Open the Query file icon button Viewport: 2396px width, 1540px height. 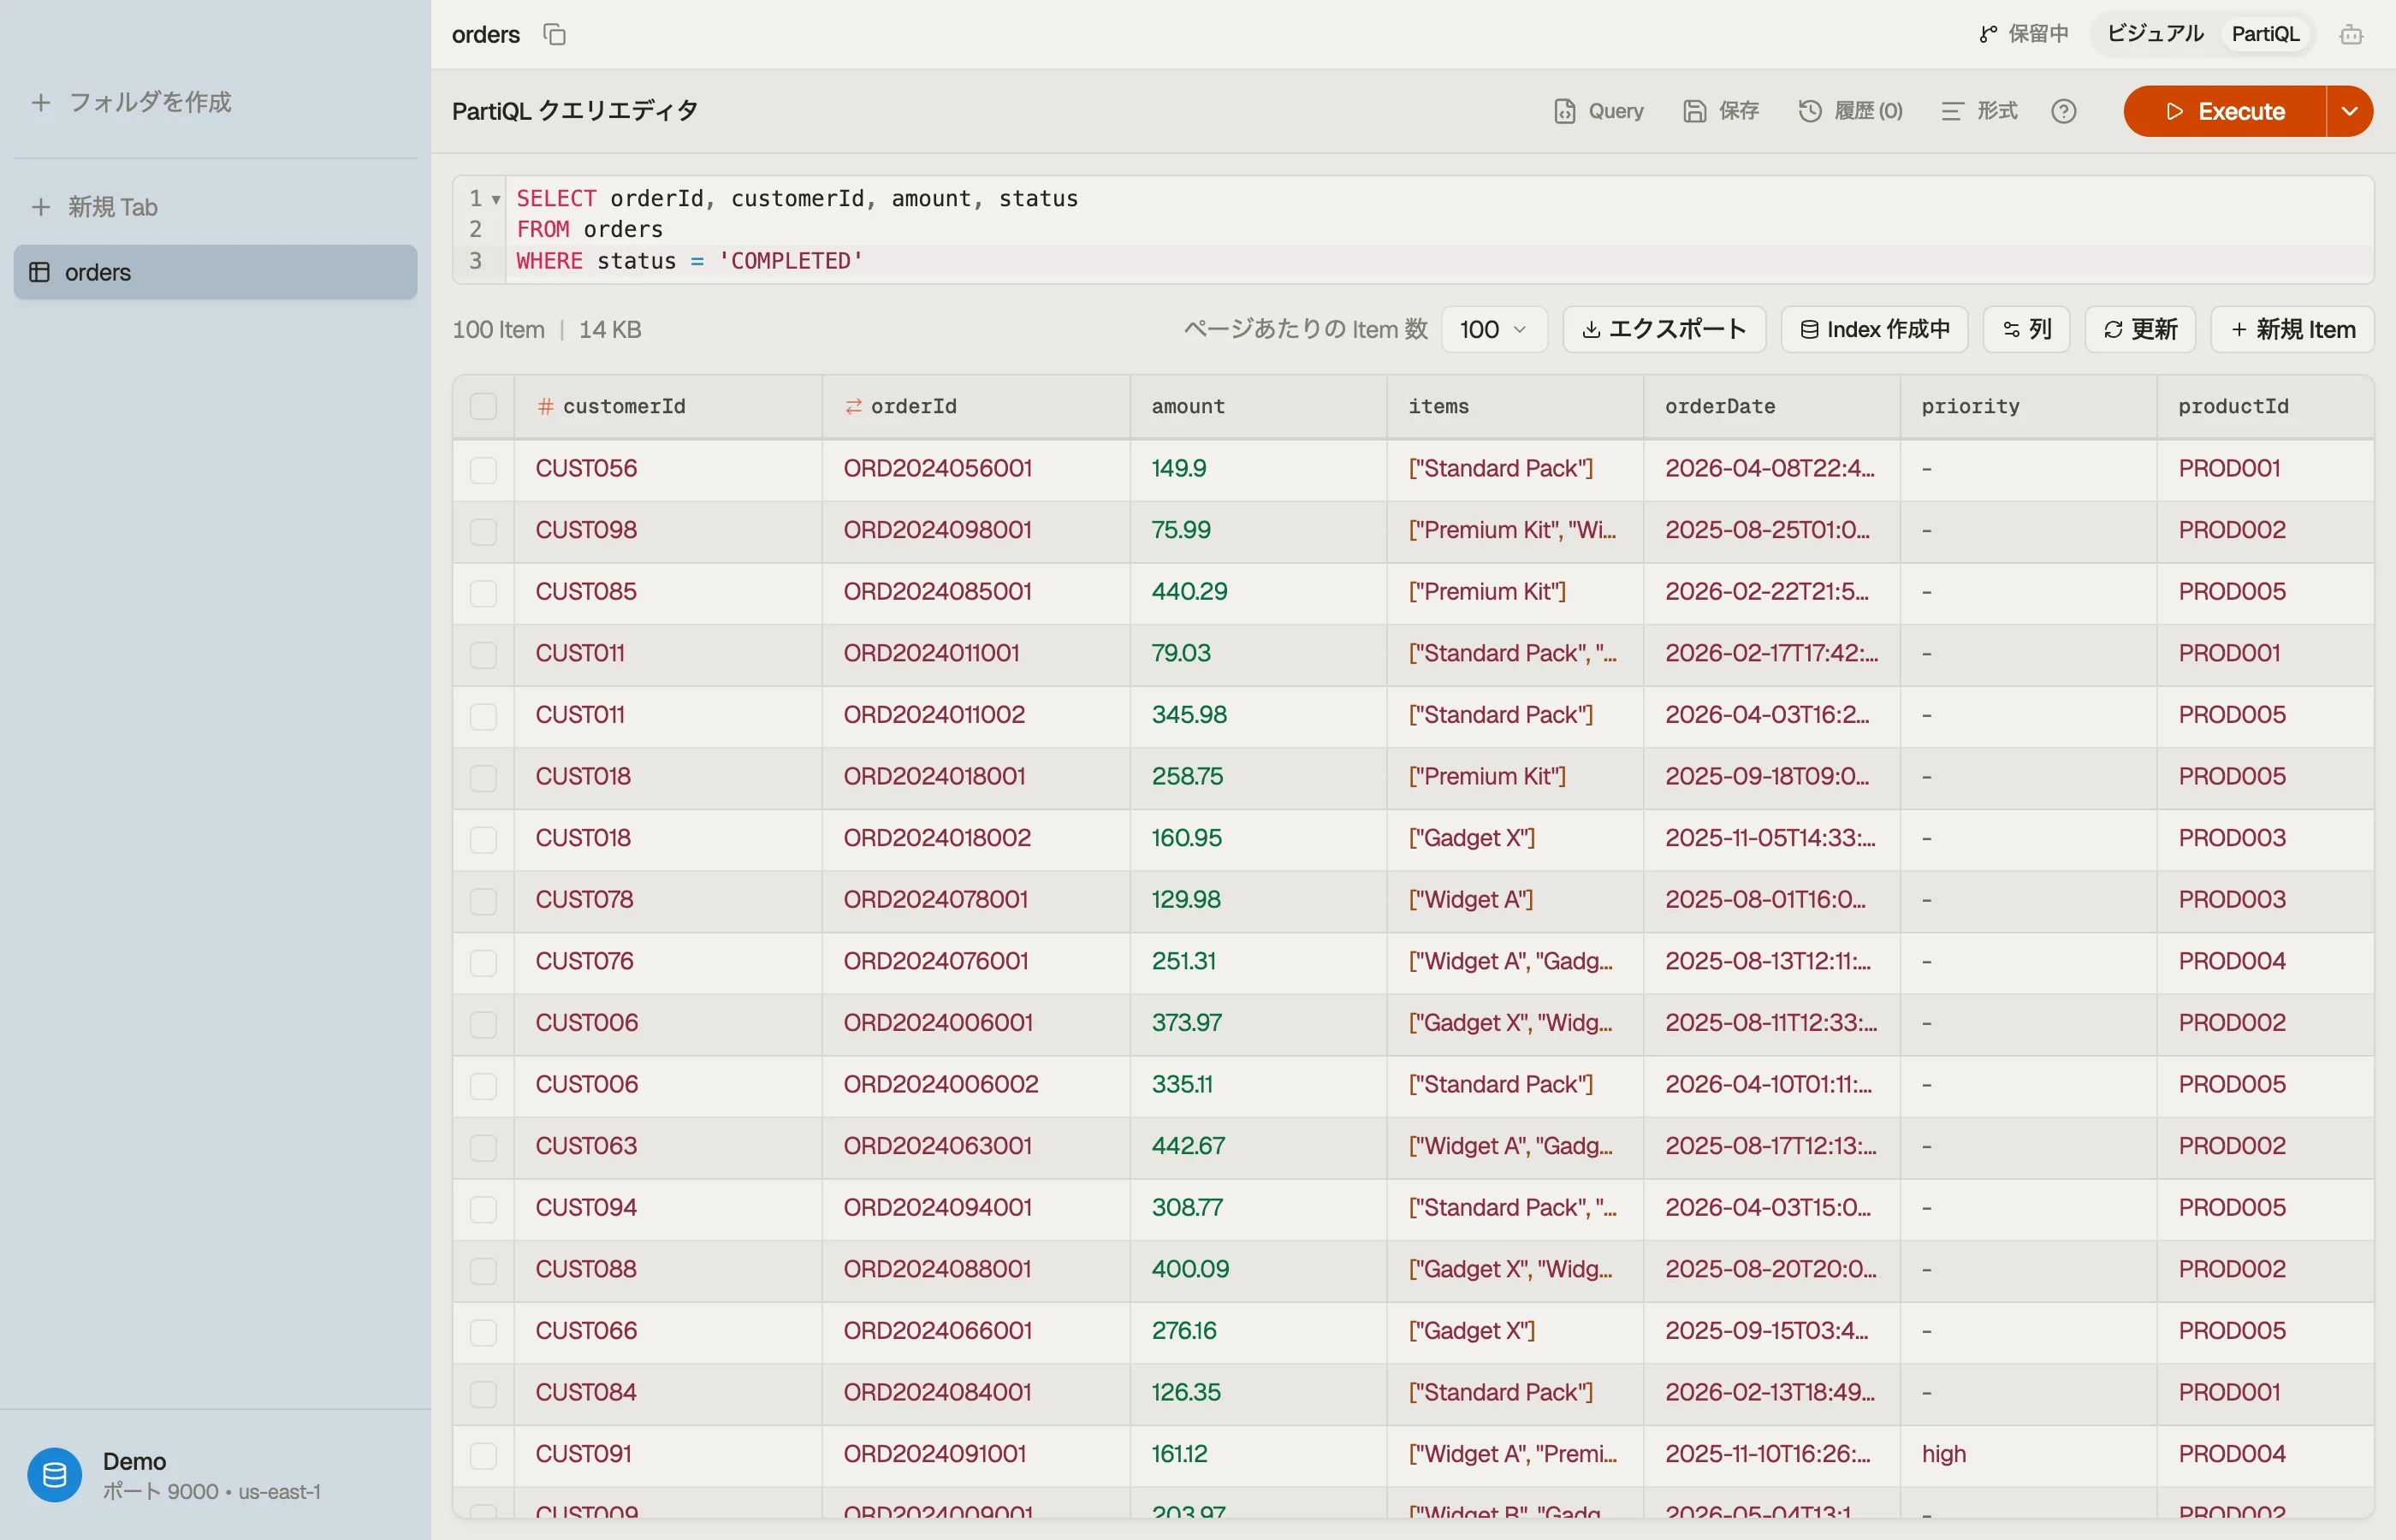click(x=1598, y=111)
